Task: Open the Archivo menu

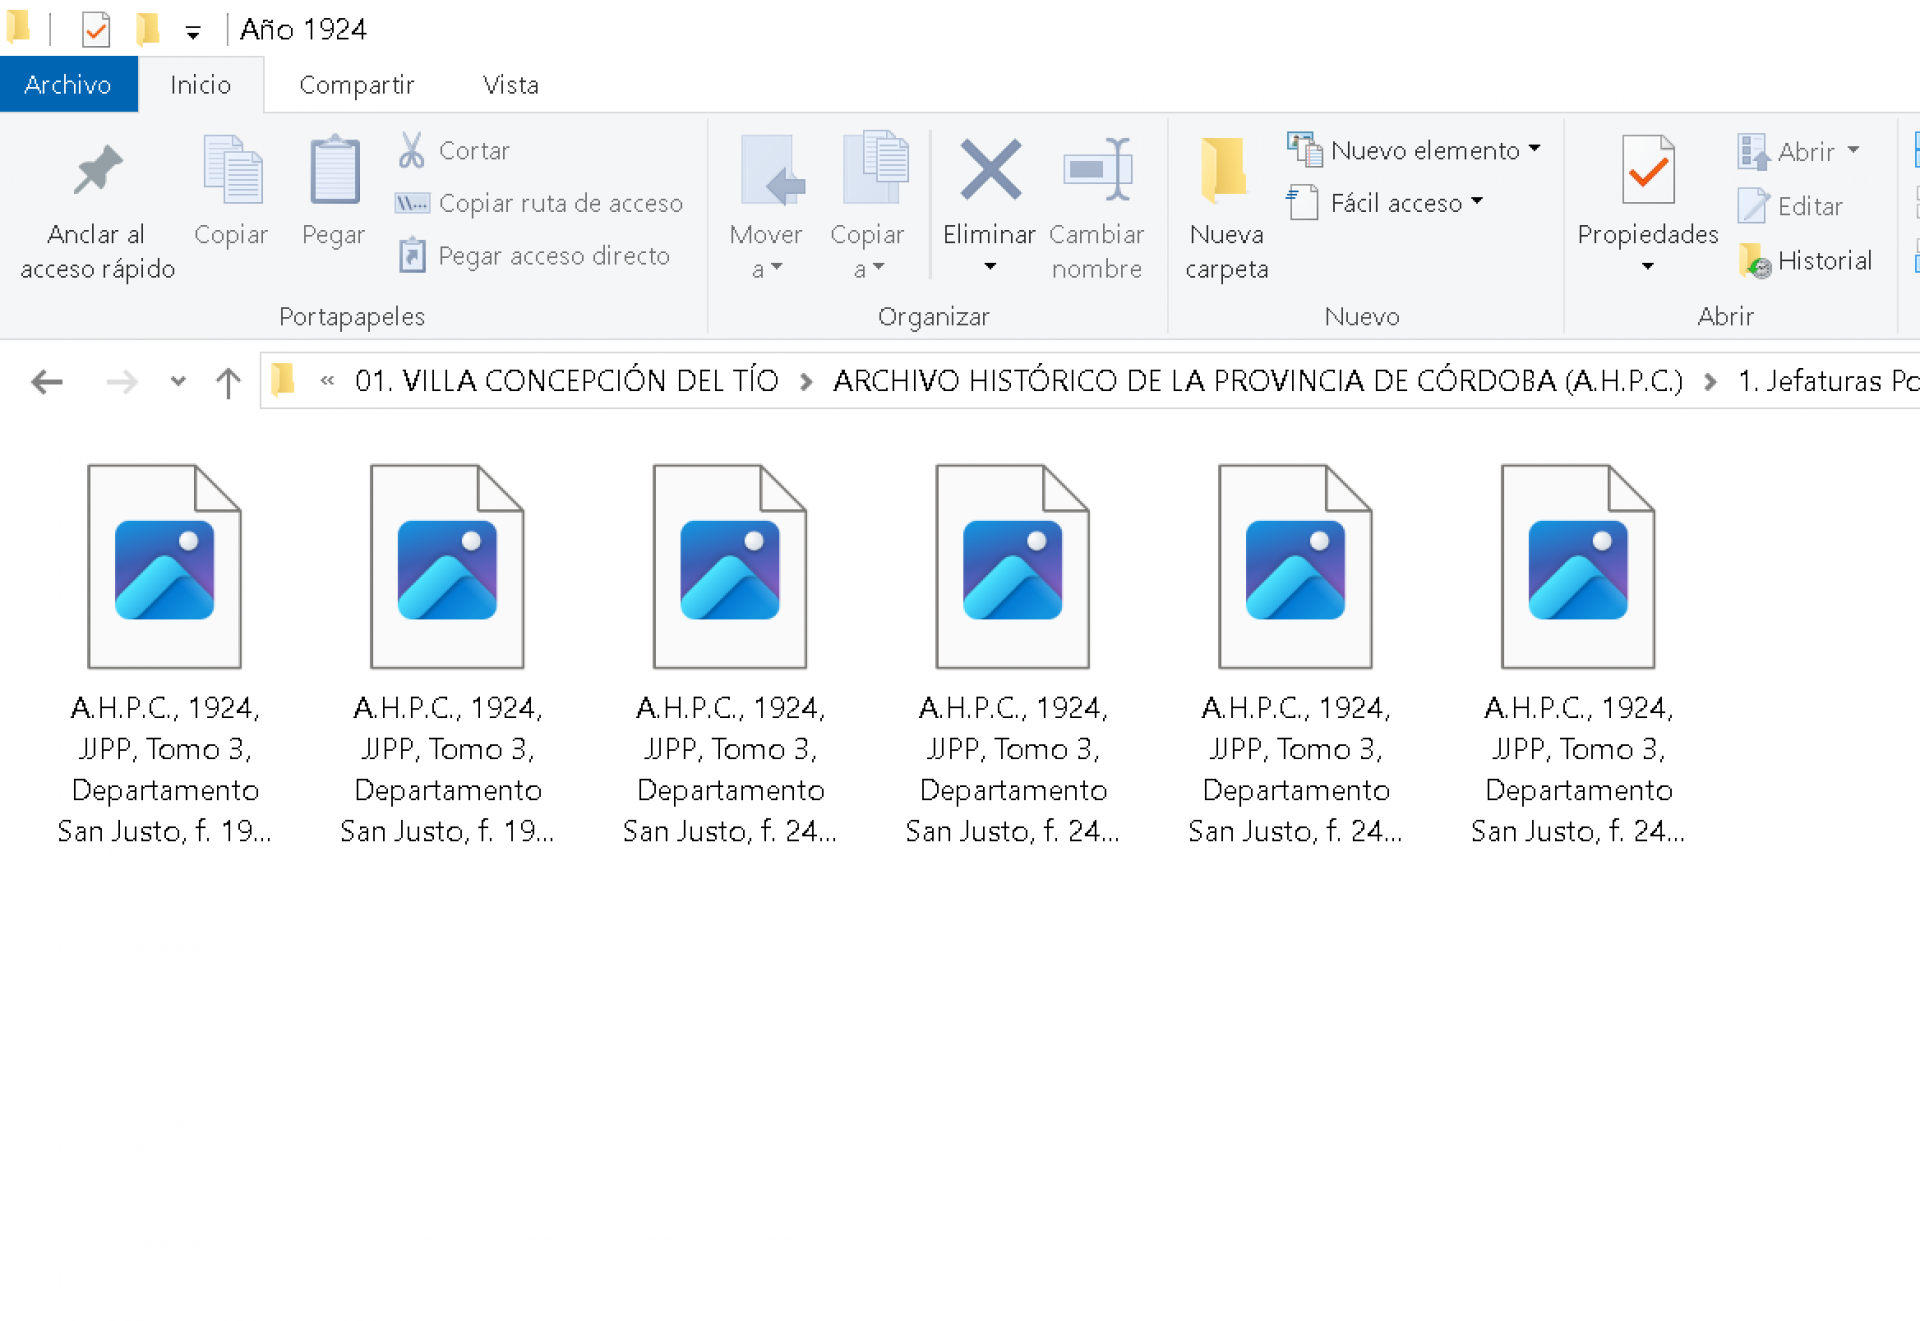Action: [68, 85]
